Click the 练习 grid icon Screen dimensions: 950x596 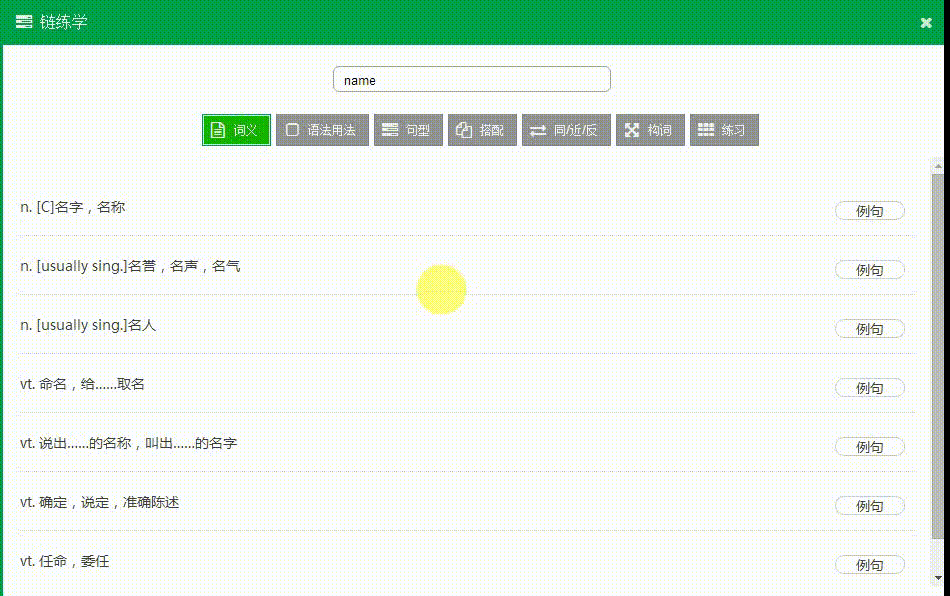click(x=706, y=130)
